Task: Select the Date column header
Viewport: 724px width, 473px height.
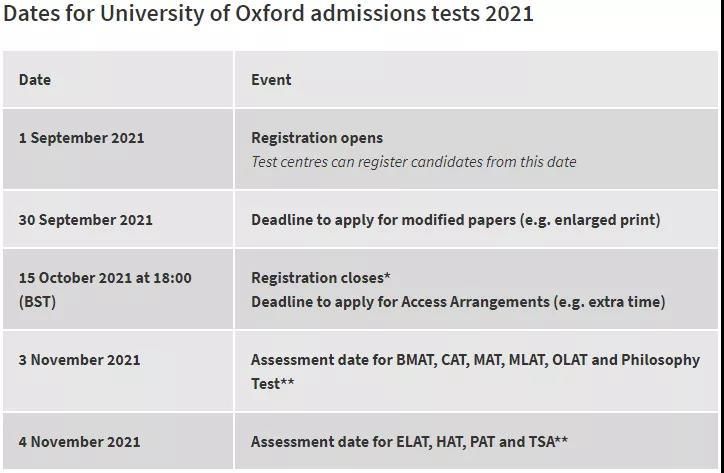Action: (35, 79)
